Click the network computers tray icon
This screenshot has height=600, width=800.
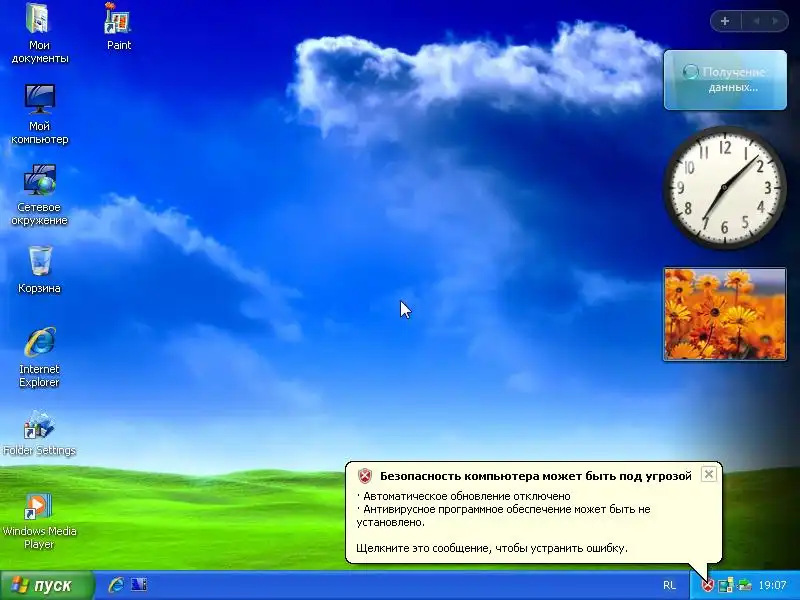[726, 585]
